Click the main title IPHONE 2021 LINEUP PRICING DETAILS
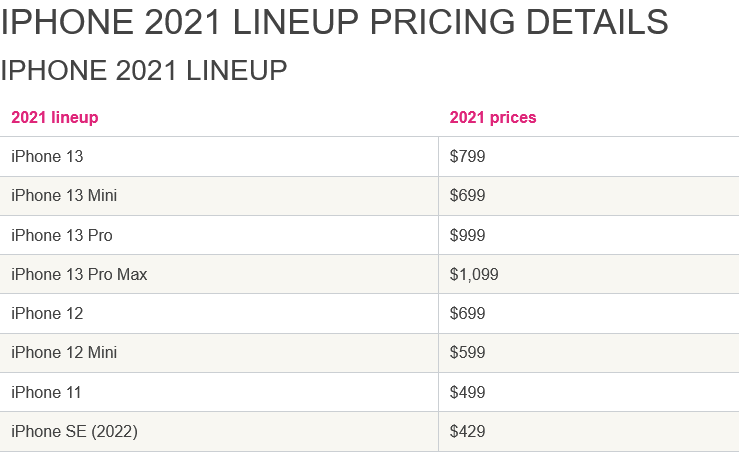Image resolution: width=739 pixels, height=458 pixels. (334, 22)
